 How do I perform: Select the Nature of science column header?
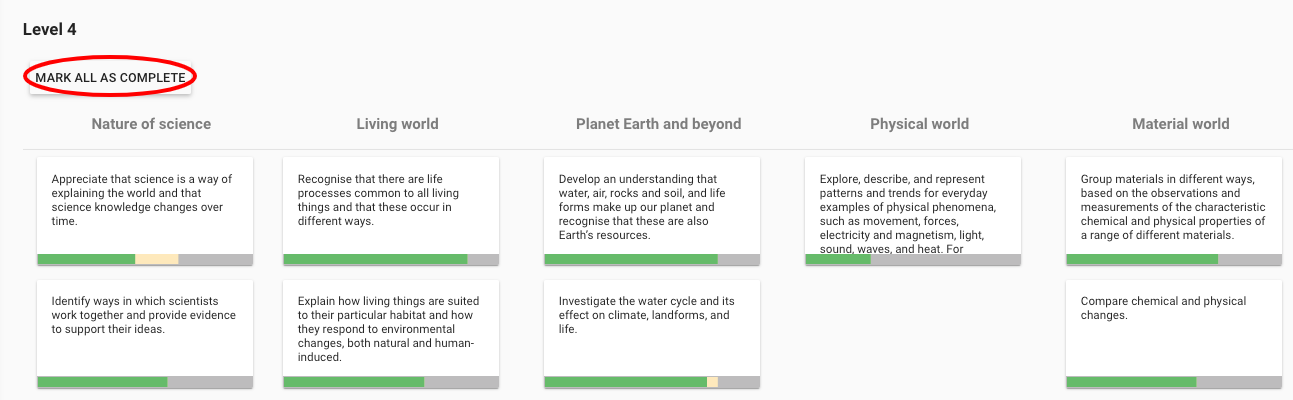coord(151,124)
